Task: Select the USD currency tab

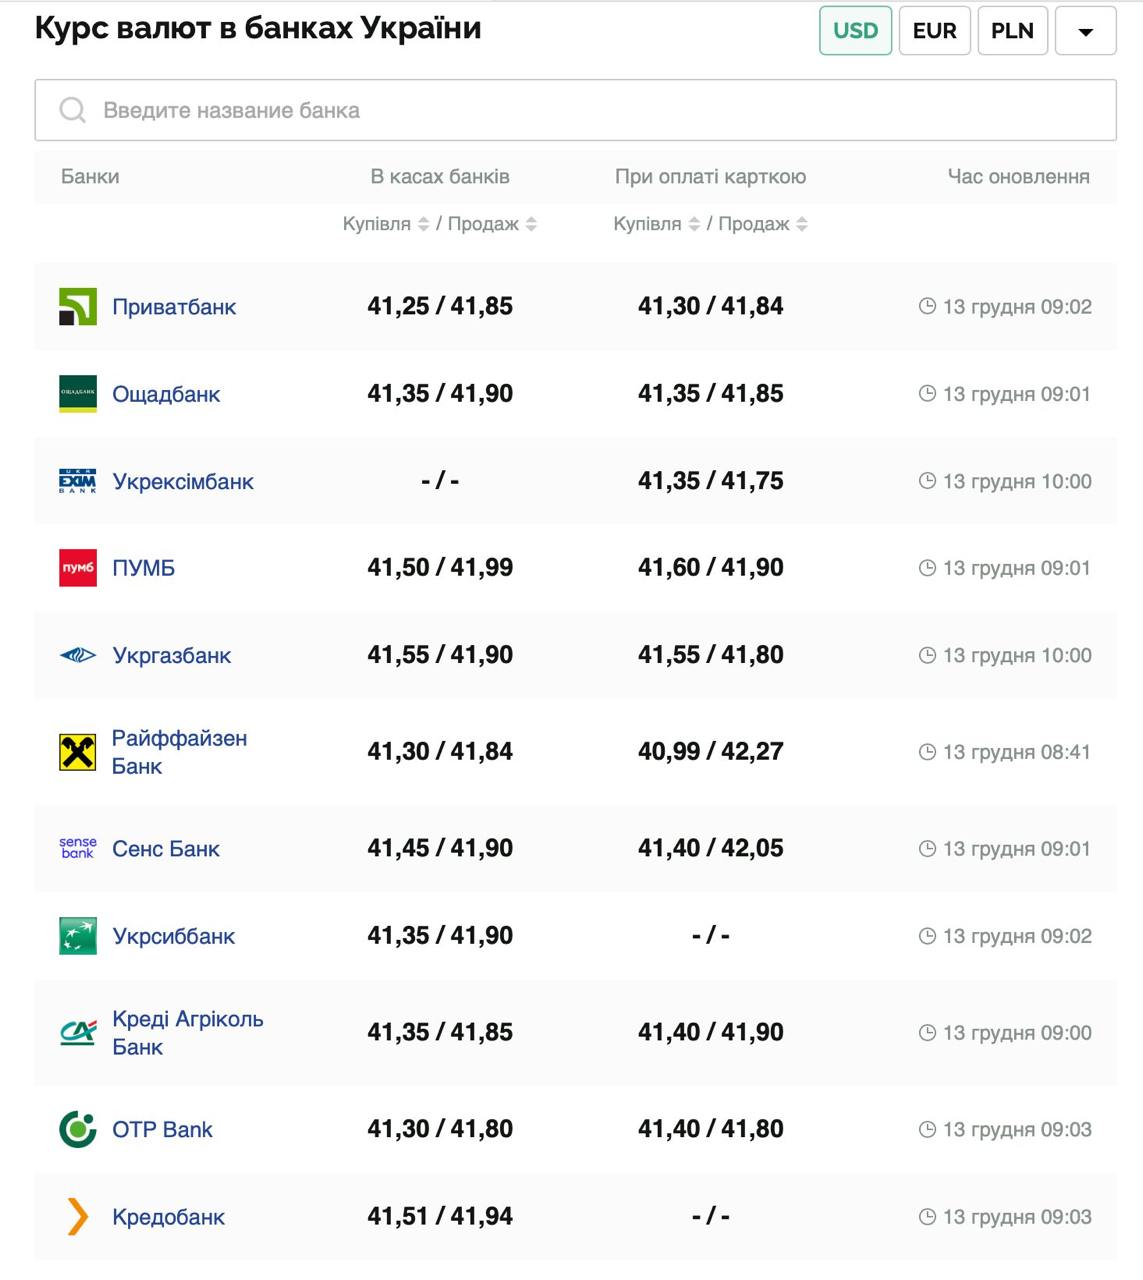Action: [x=855, y=31]
